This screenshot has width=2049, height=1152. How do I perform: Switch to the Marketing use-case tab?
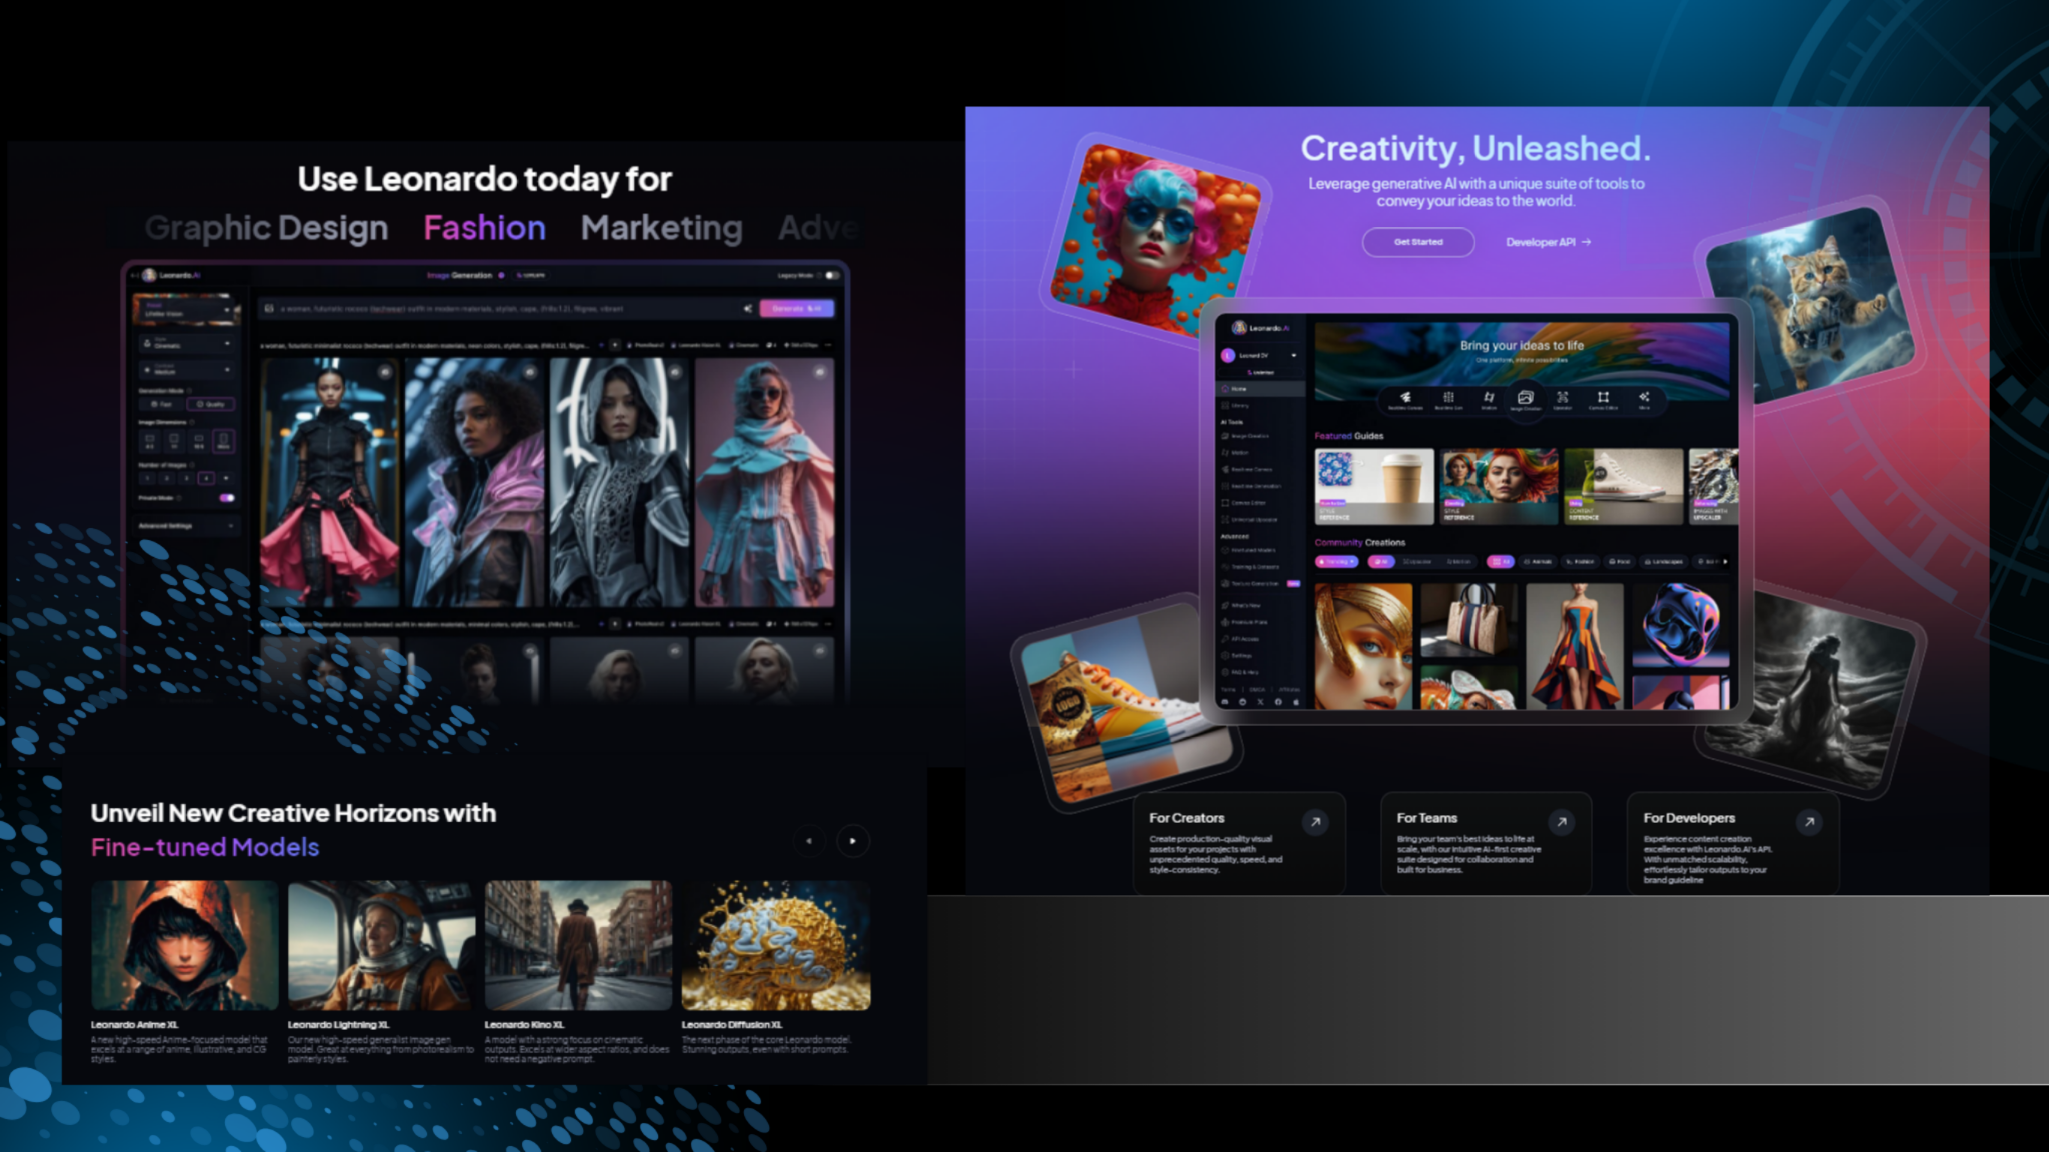pyautogui.click(x=661, y=228)
